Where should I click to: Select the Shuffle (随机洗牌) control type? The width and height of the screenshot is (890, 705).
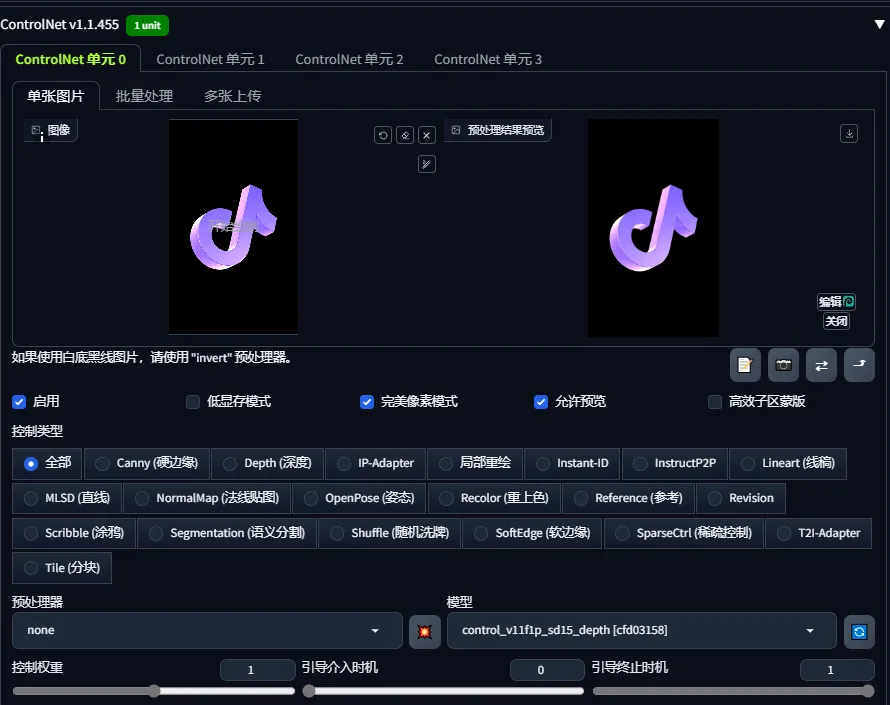click(389, 534)
